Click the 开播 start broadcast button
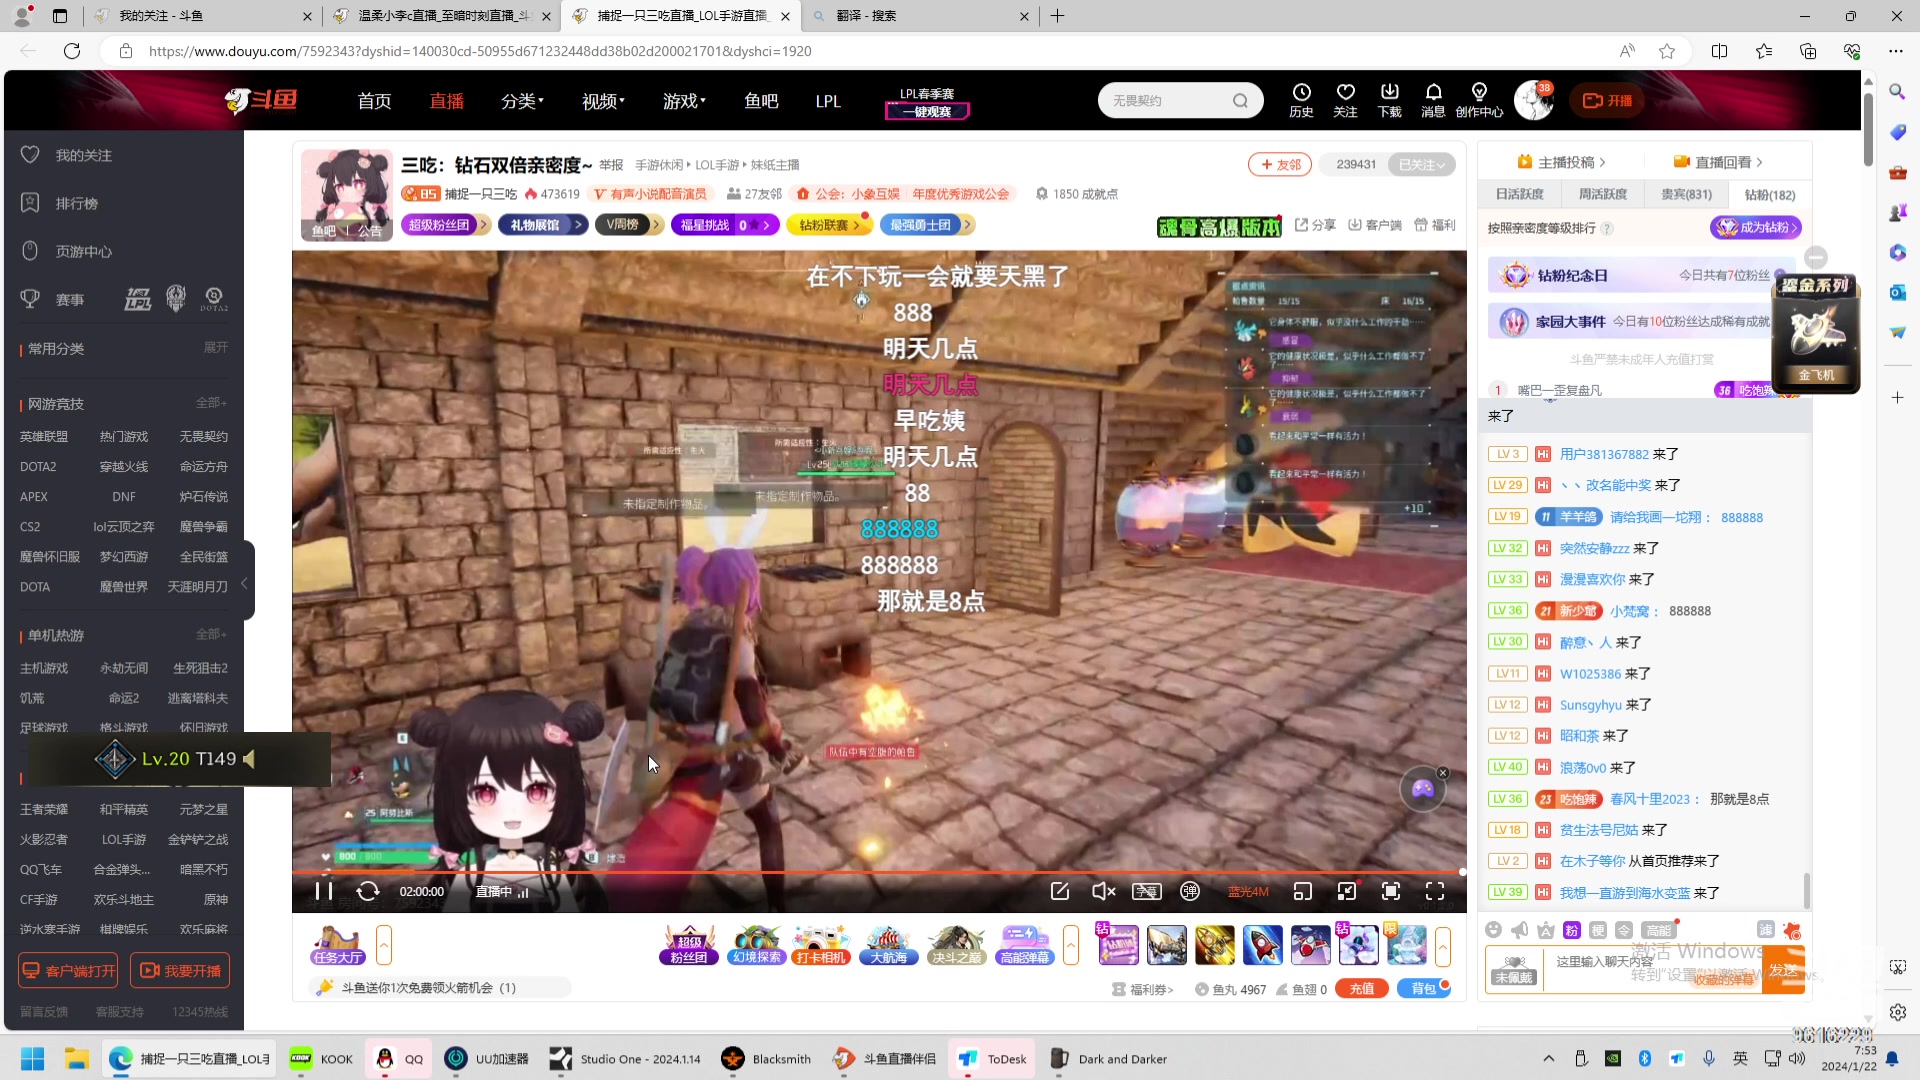The width and height of the screenshot is (1920, 1080). (x=1607, y=101)
